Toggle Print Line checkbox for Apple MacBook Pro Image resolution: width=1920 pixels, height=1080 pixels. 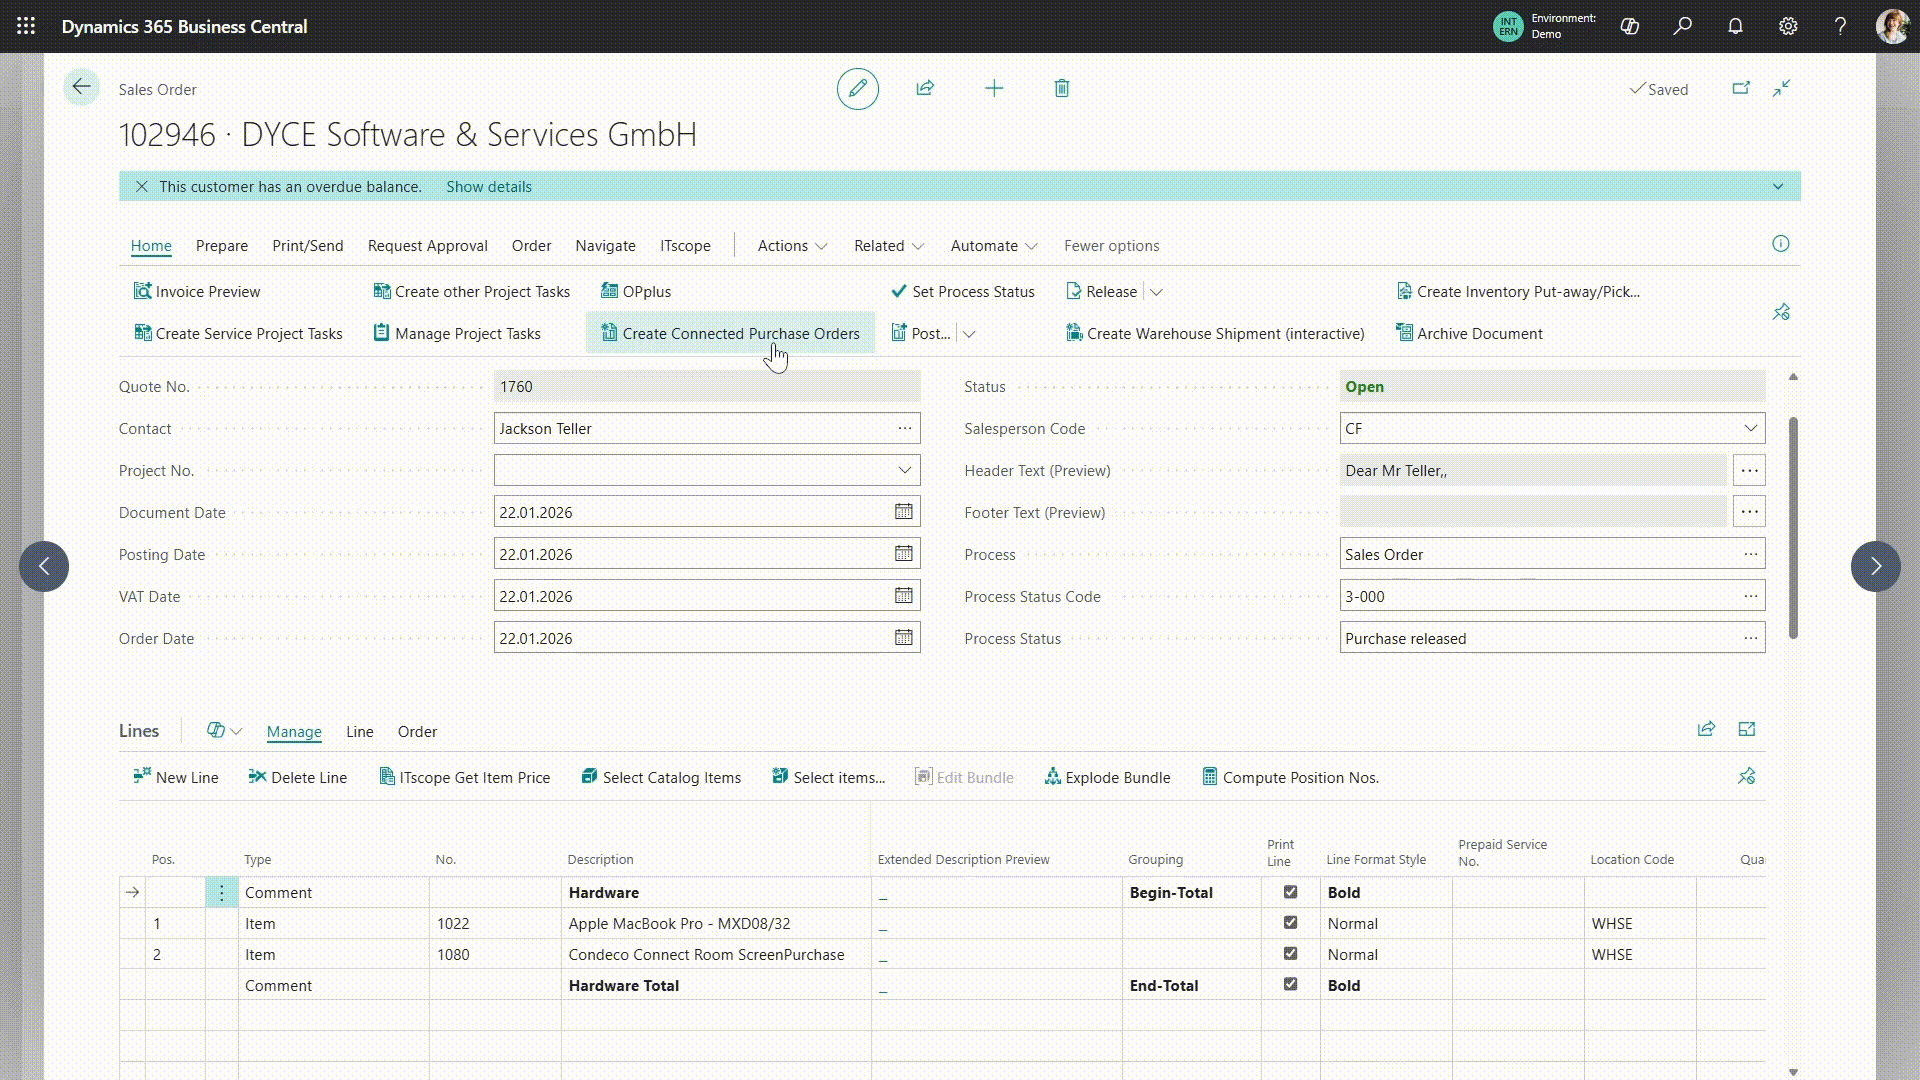point(1290,923)
